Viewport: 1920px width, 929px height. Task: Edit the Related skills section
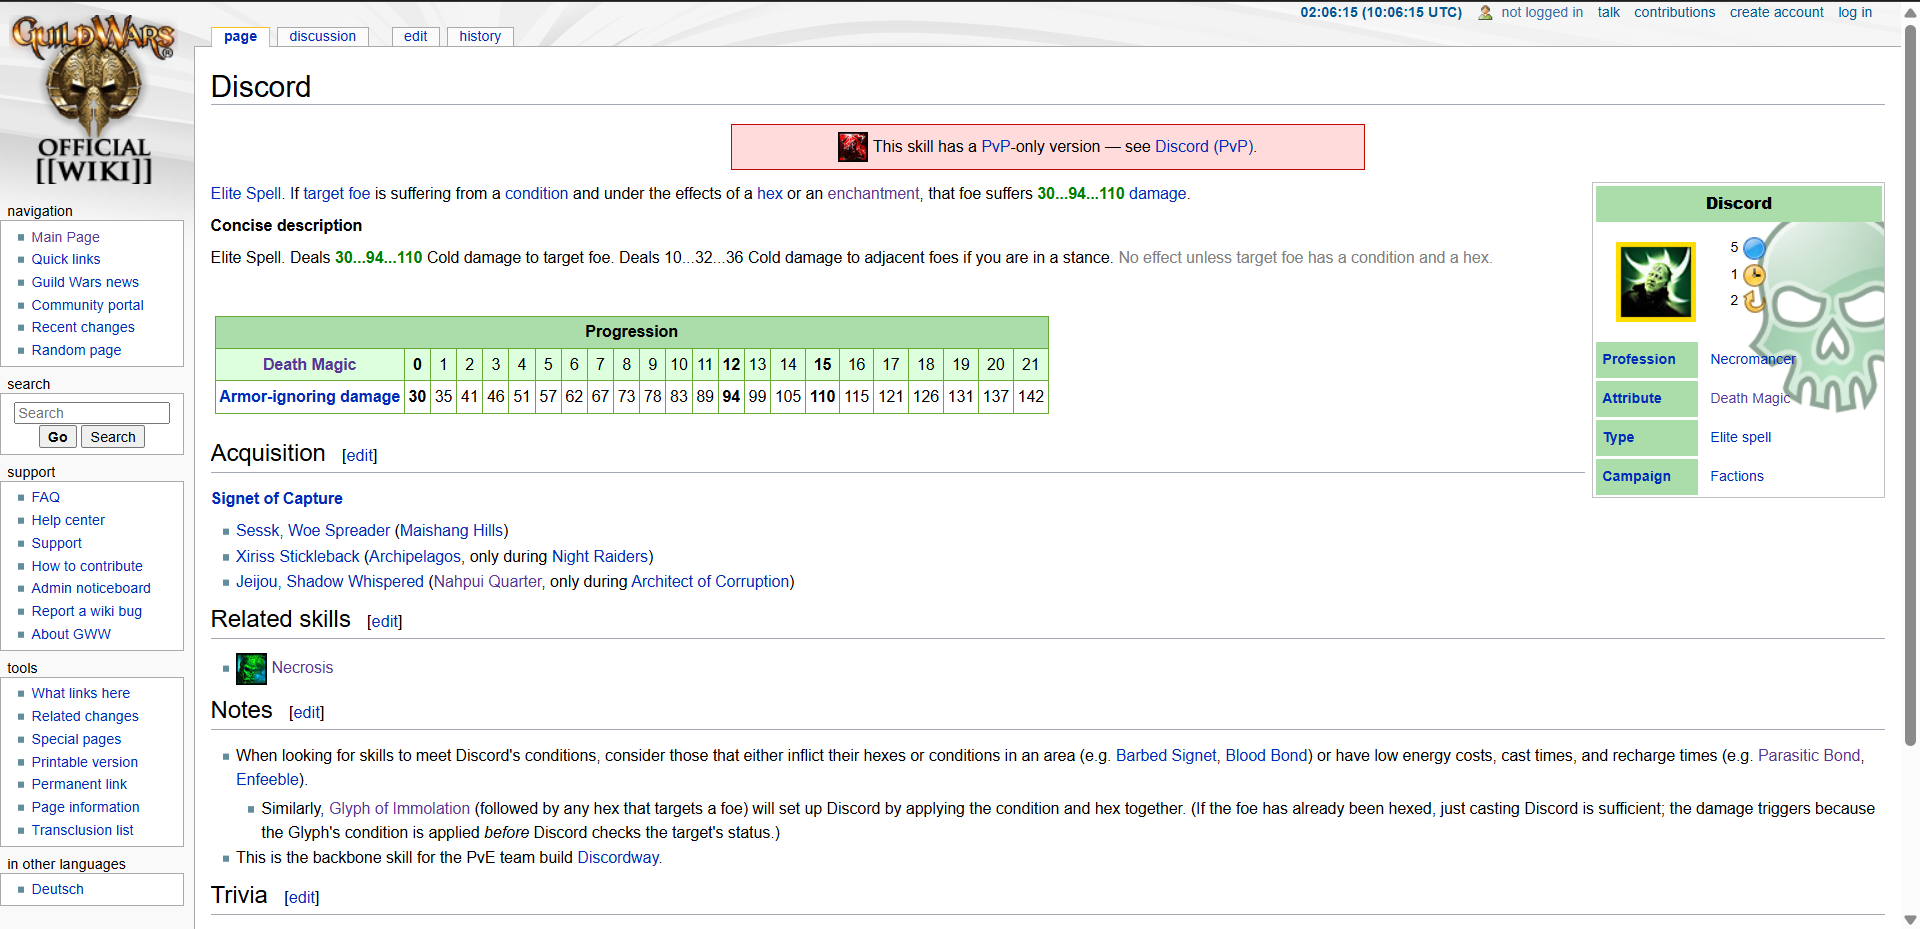point(384,621)
